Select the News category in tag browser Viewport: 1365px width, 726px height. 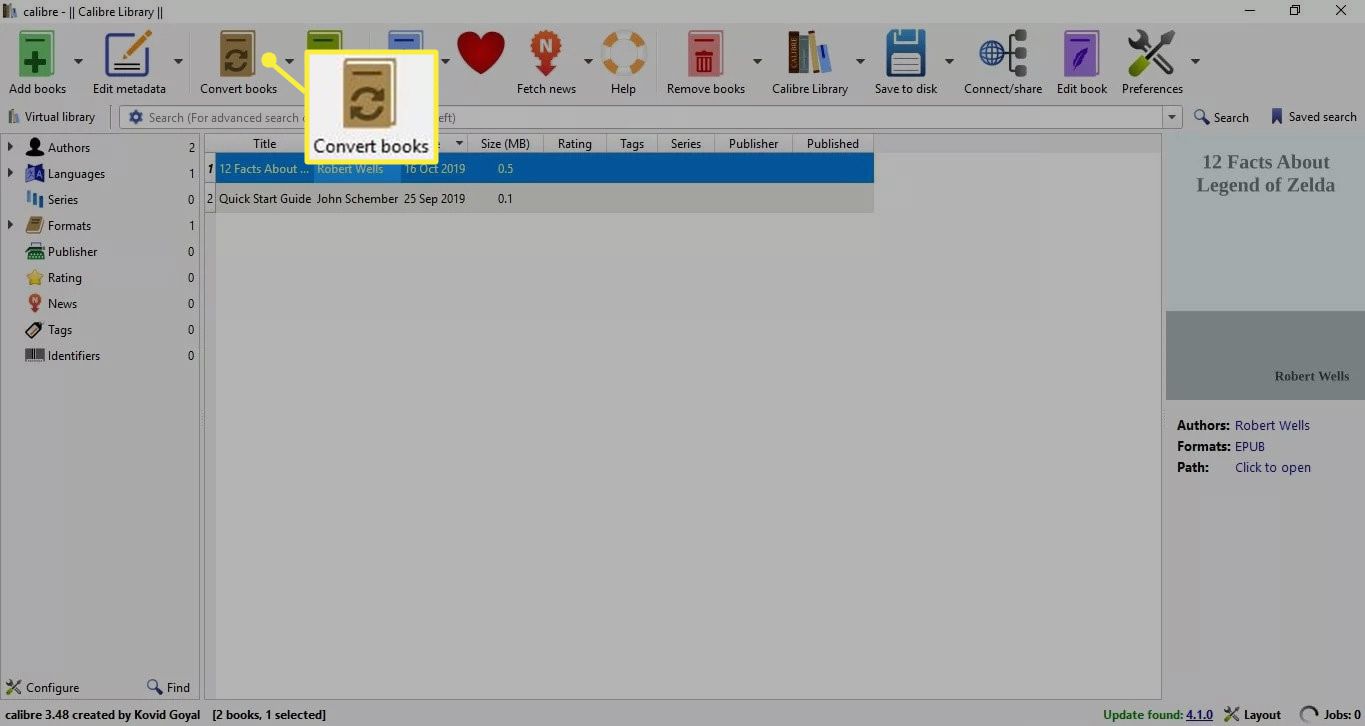coord(62,303)
